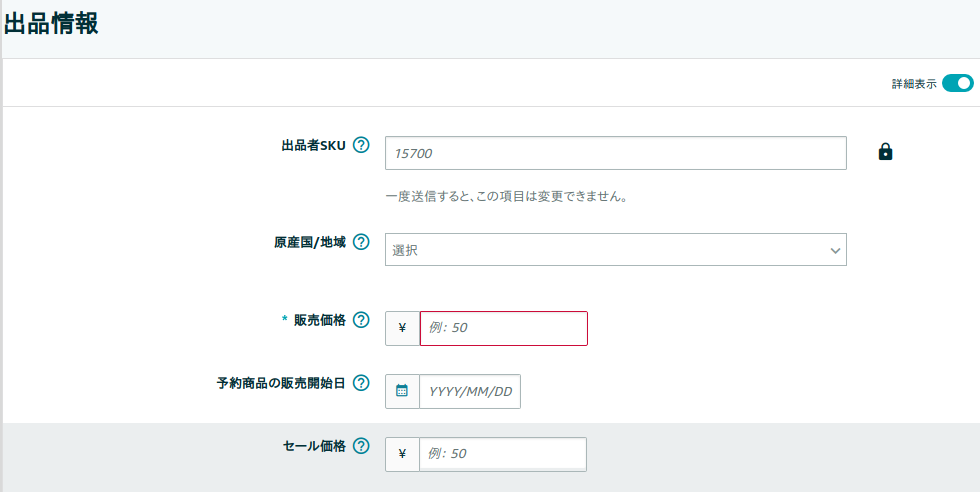This screenshot has height=492, width=980.
Task: Click into the 販売価格 input field
Action: pyautogui.click(x=503, y=328)
